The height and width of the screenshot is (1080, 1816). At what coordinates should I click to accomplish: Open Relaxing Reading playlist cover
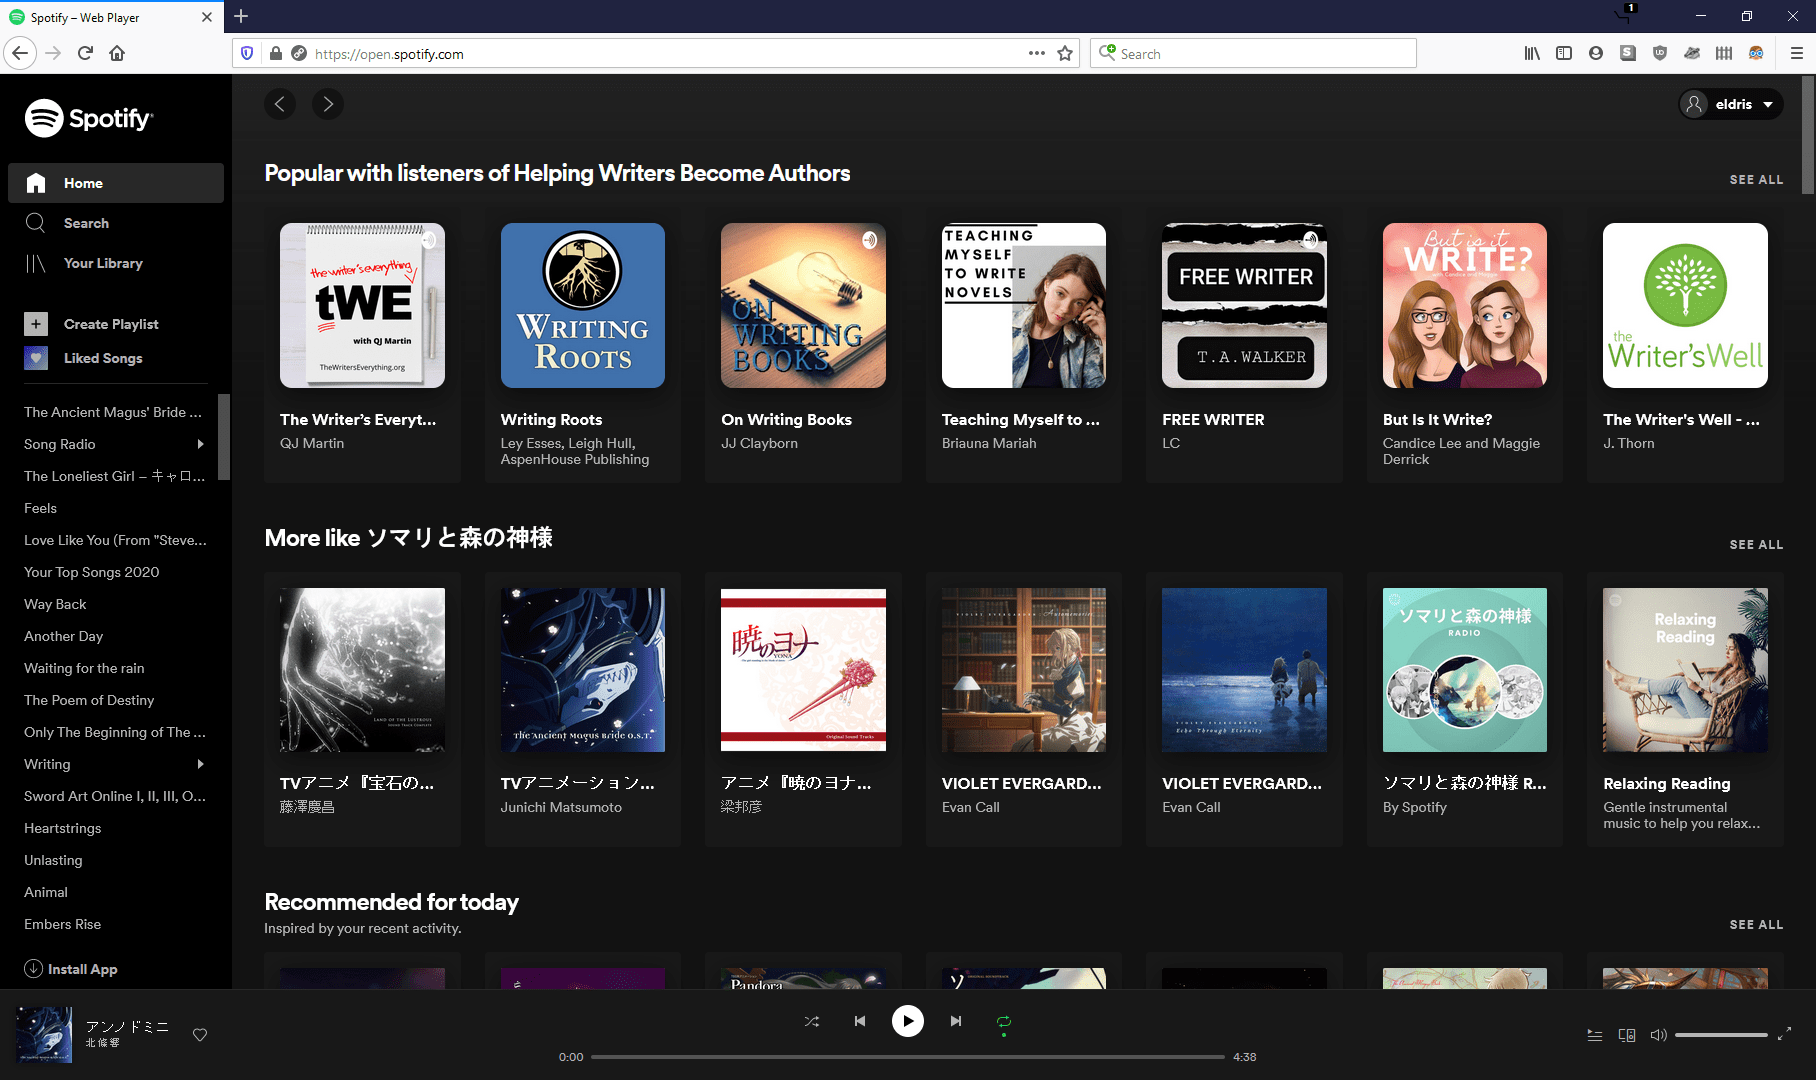click(1685, 670)
